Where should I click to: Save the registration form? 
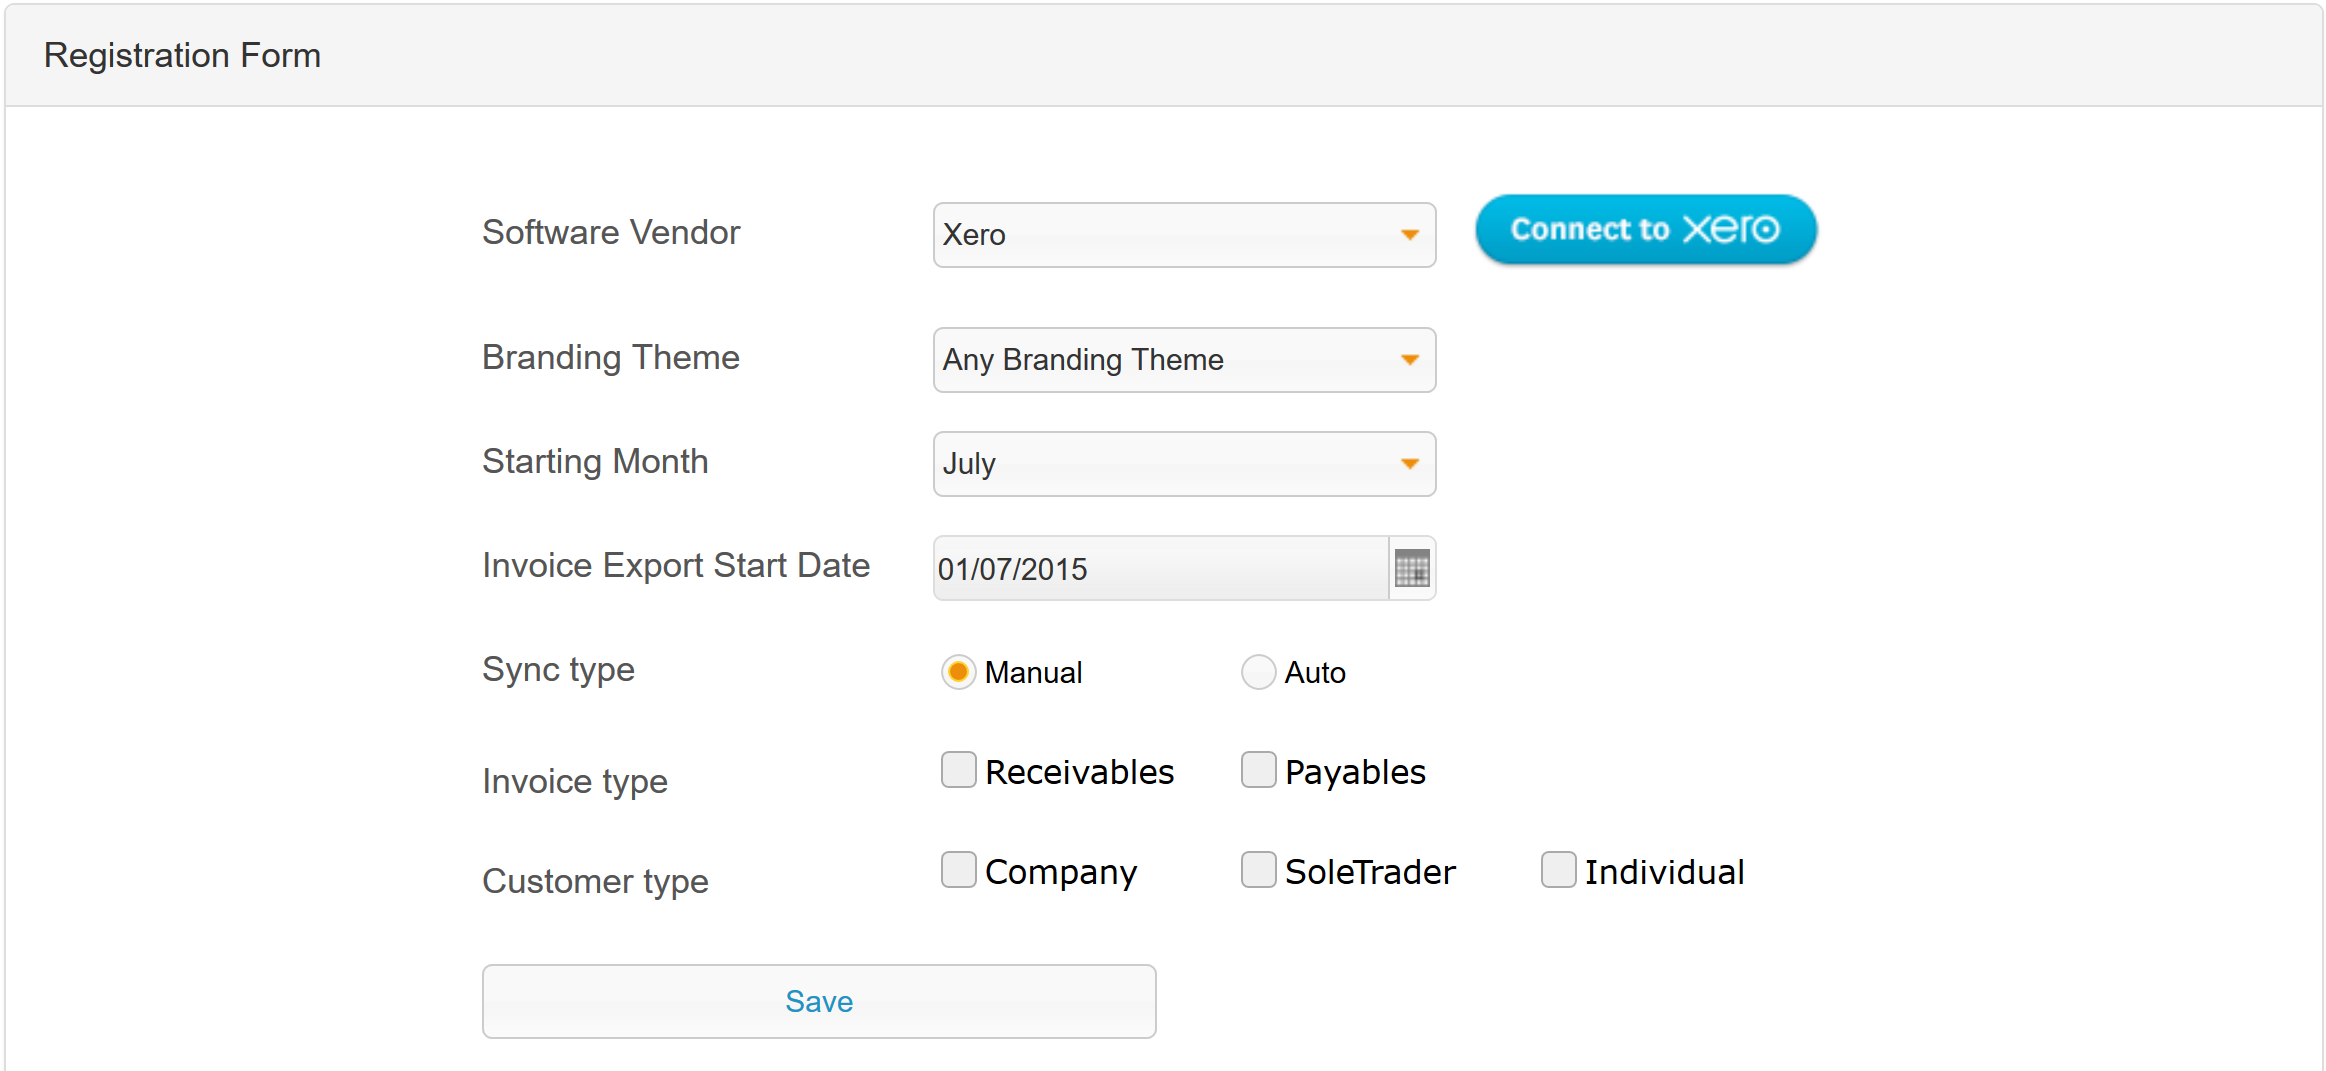[x=819, y=1001]
